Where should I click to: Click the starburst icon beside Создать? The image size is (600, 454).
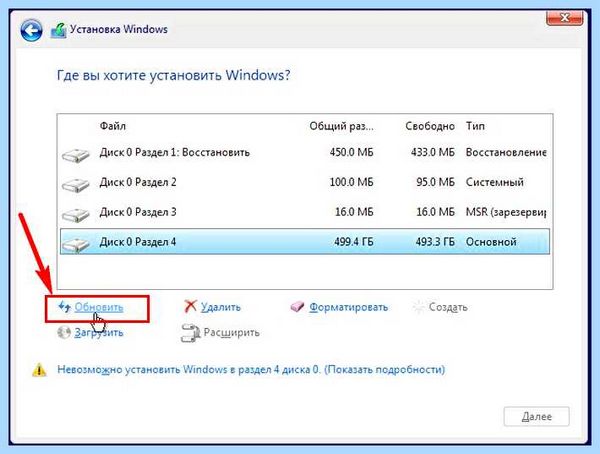click(418, 307)
